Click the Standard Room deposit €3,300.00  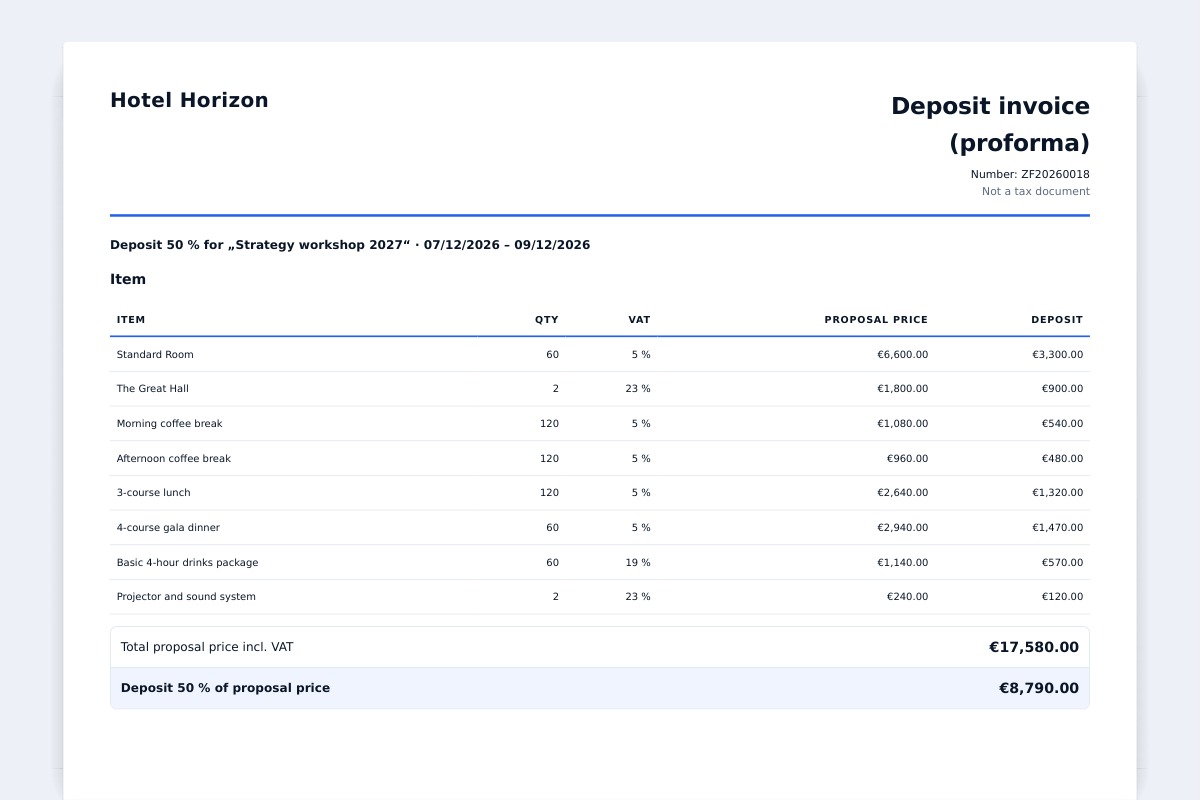[1057, 354]
